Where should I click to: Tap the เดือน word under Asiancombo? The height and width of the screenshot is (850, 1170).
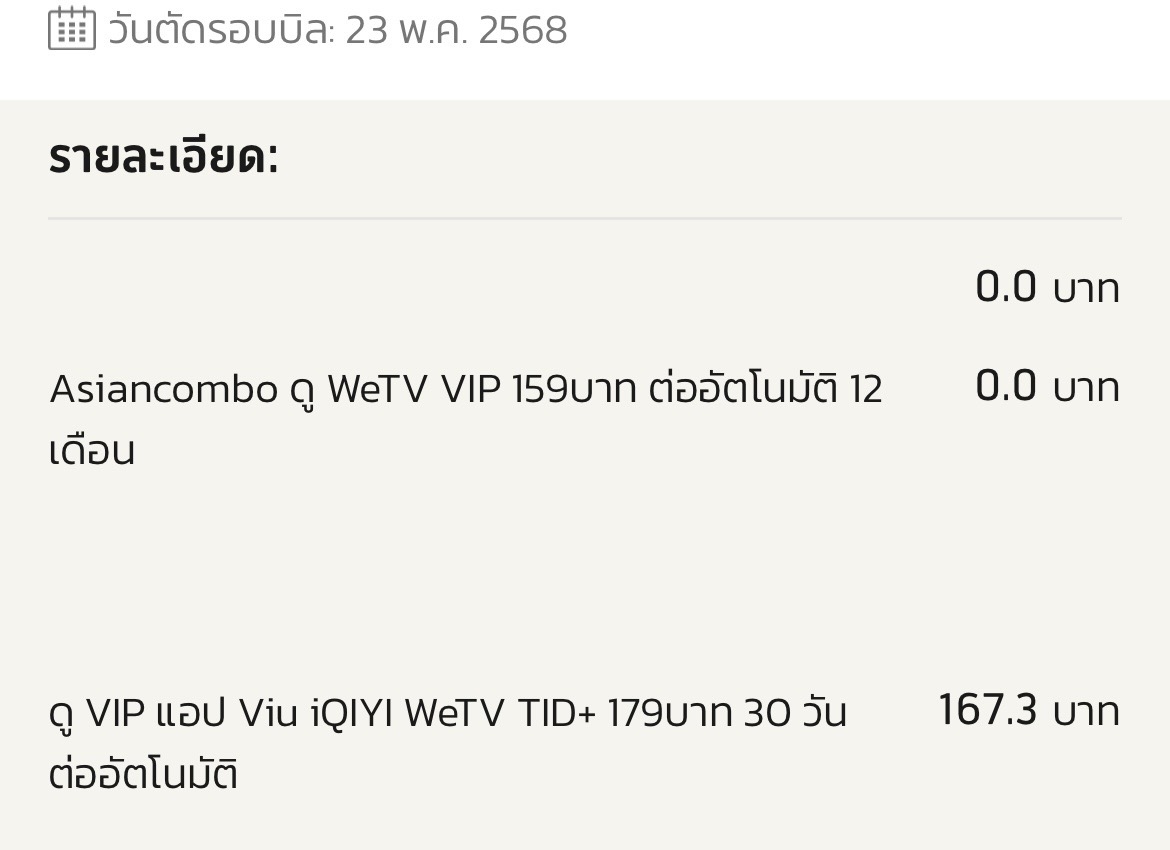(x=91, y=451)
